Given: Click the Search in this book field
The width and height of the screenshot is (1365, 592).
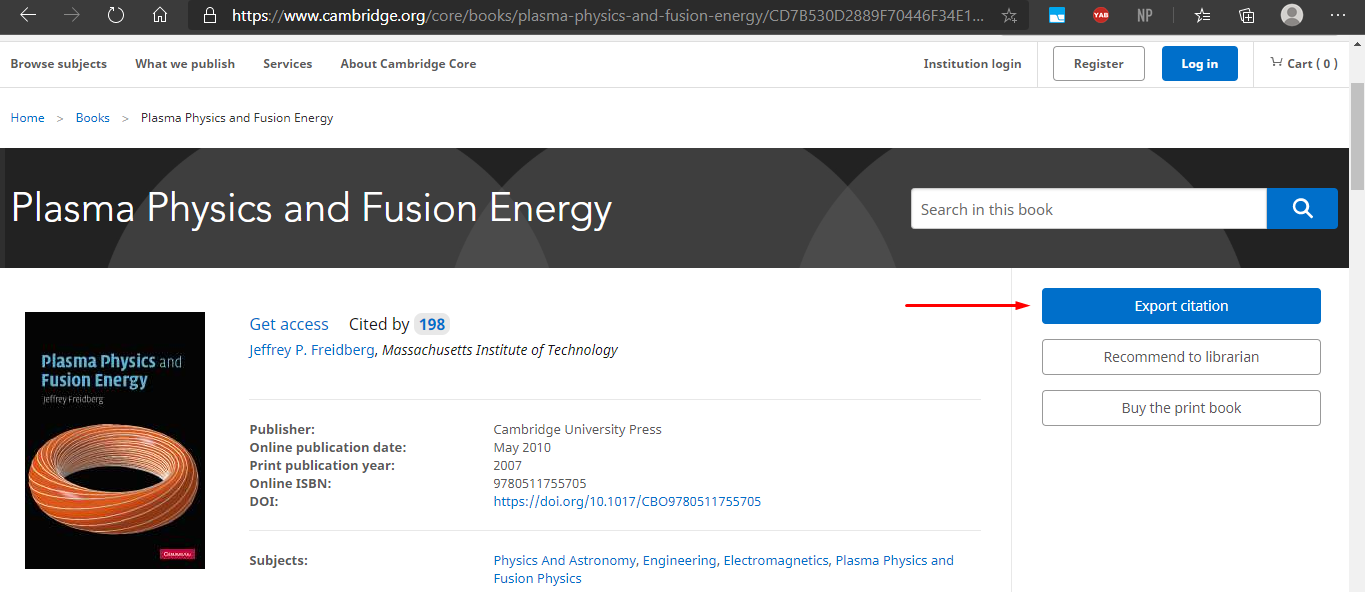Looking at the screenshot, I should [1088, 209].
